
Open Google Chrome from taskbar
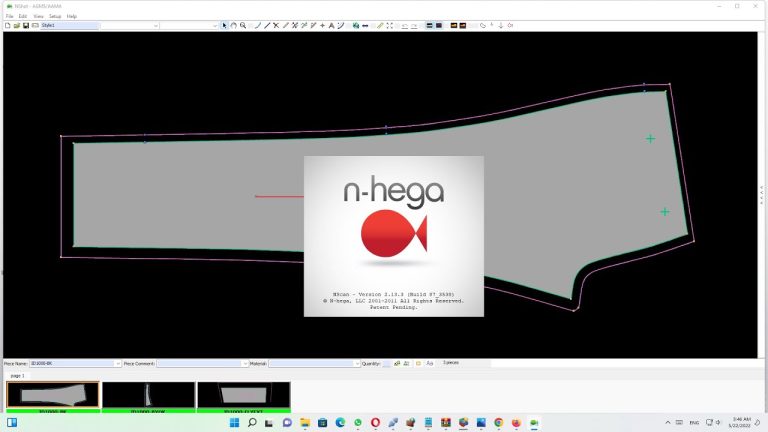pyautogui.click(x=499, y=422)
